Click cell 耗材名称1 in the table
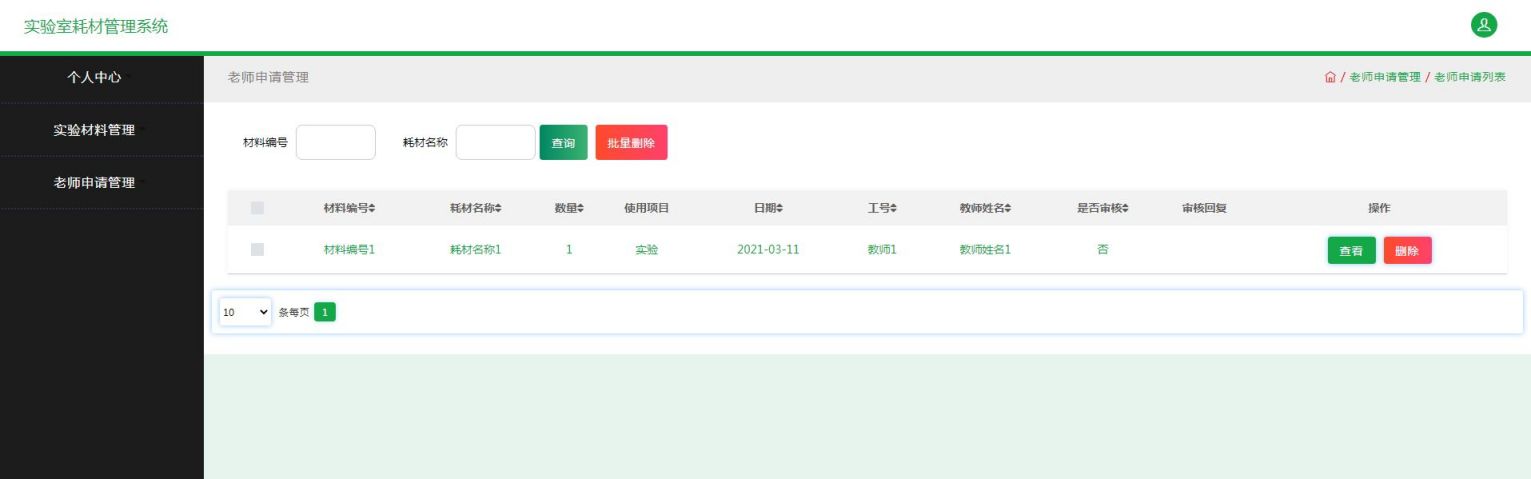Image resolution: width=1531 pixels, height=479 pixels. click(475, 250)
